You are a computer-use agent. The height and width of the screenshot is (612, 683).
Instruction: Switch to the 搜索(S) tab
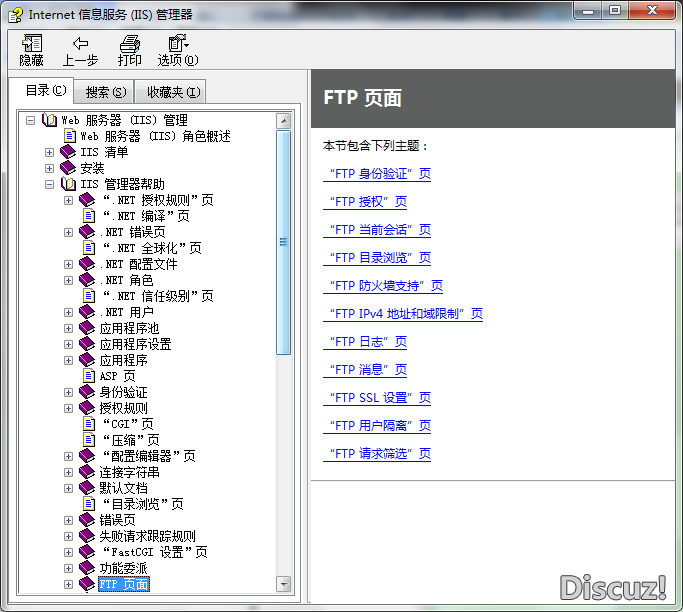[105, 92]
